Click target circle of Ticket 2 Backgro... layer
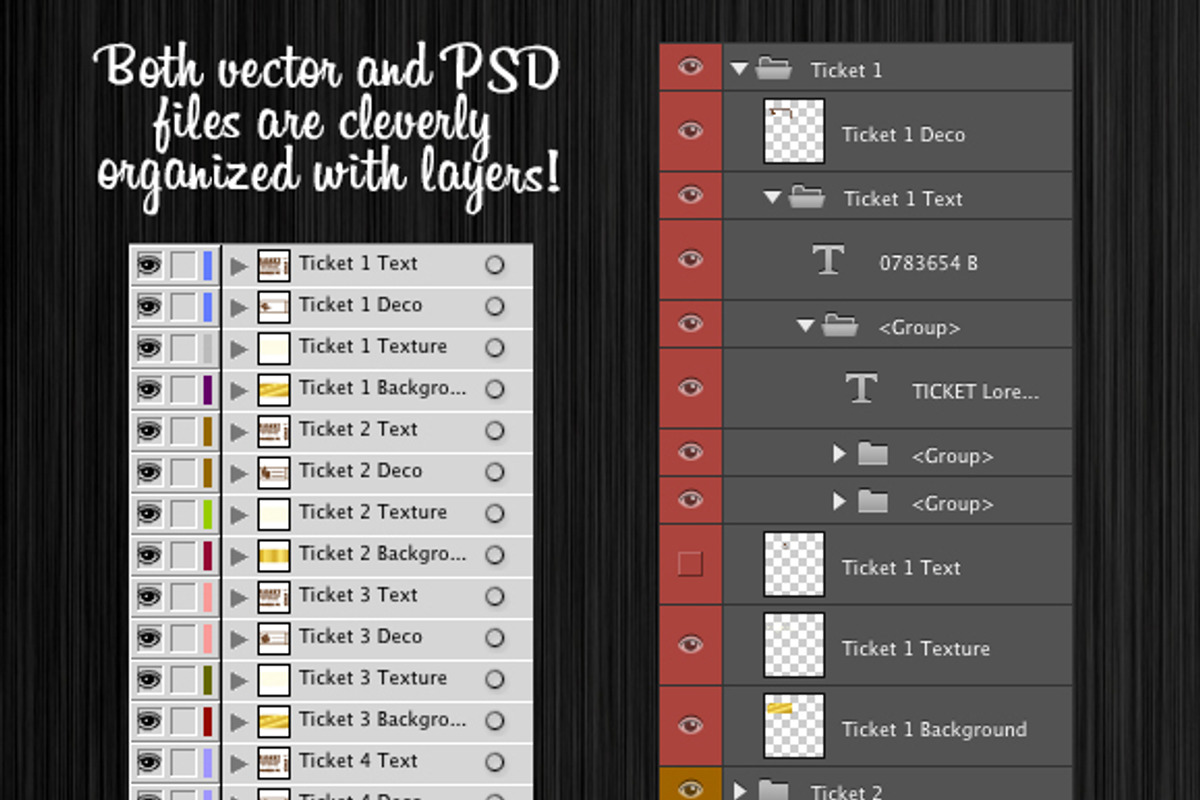 point(494,555)
